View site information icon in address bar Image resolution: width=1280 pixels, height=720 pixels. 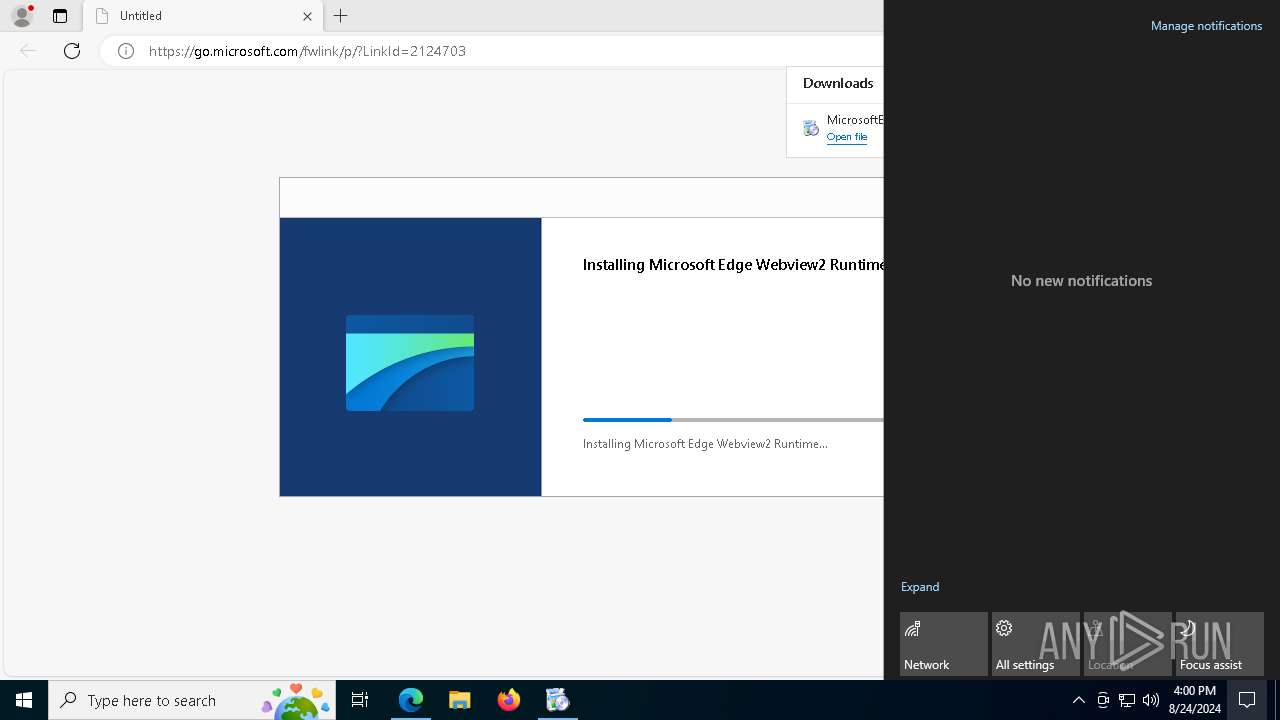[126, 51]
